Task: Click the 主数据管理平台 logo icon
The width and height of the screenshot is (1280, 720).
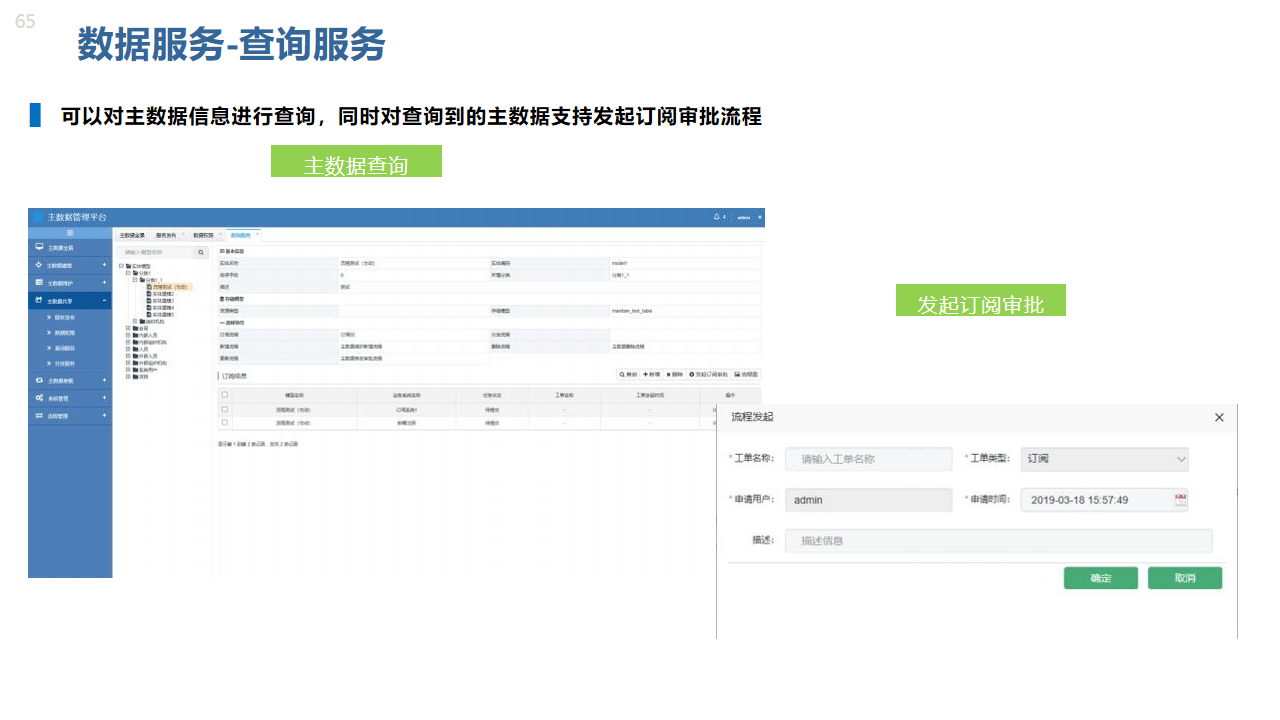Action: 38,217
